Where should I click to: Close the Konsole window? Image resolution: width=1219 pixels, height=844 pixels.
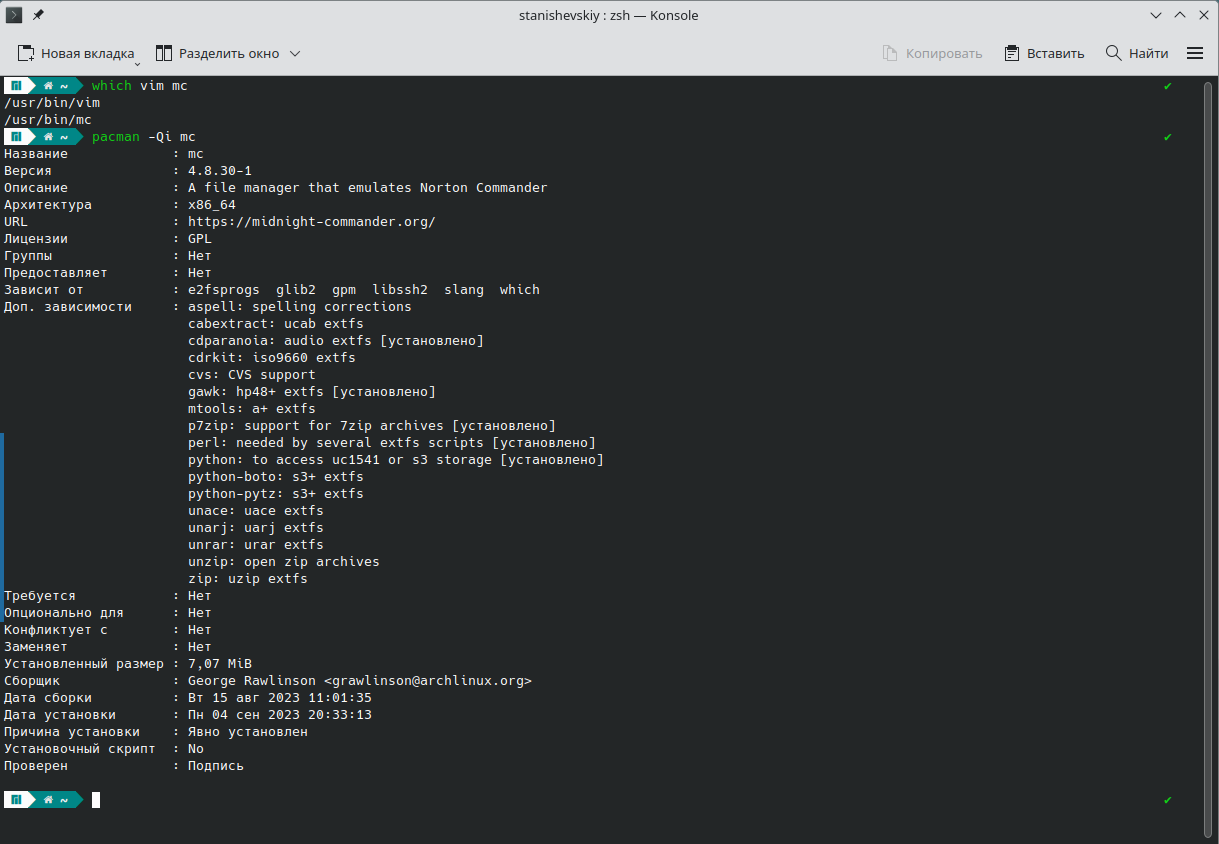tap(1203, 15)
